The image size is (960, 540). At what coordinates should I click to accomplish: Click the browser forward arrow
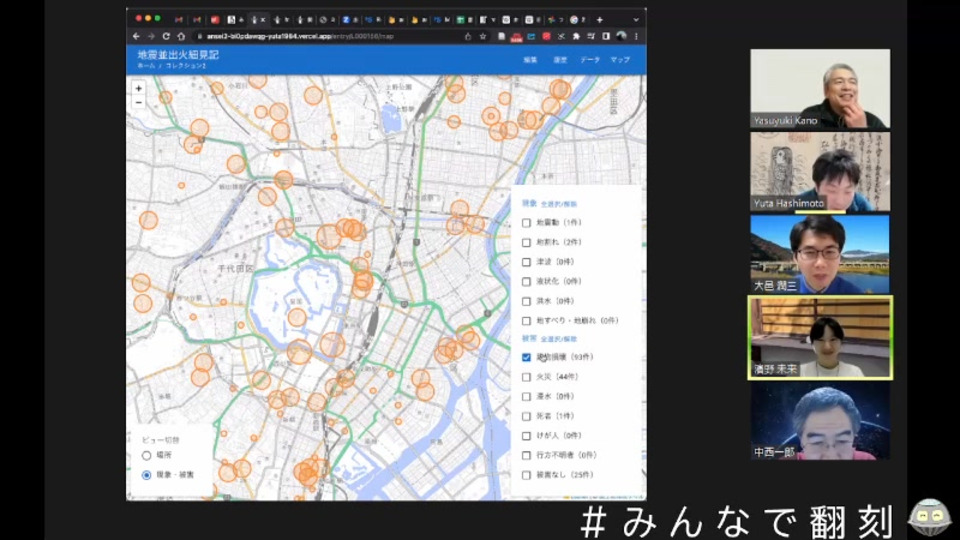point(151,37)
